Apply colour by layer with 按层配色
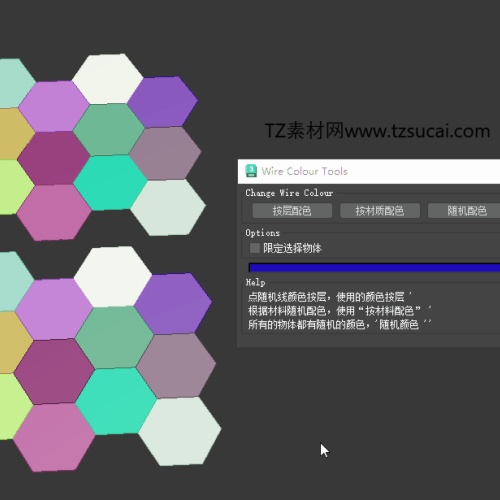500x500 pixels. point(292,211)
